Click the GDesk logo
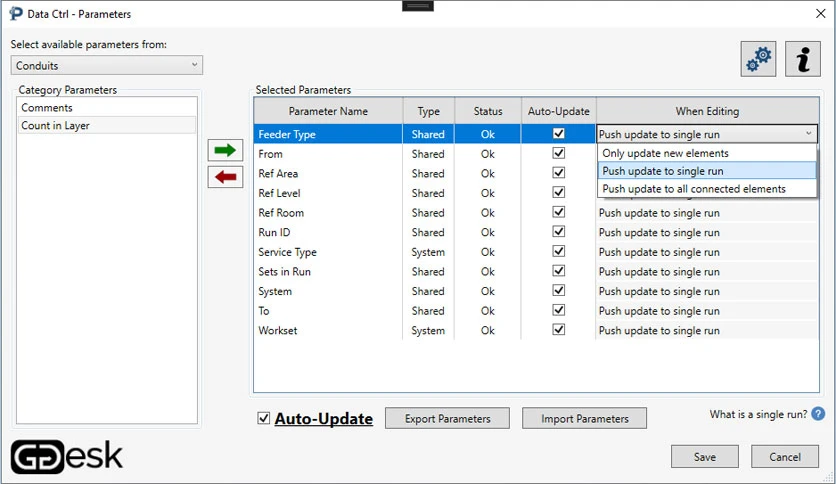 [67, 457]
